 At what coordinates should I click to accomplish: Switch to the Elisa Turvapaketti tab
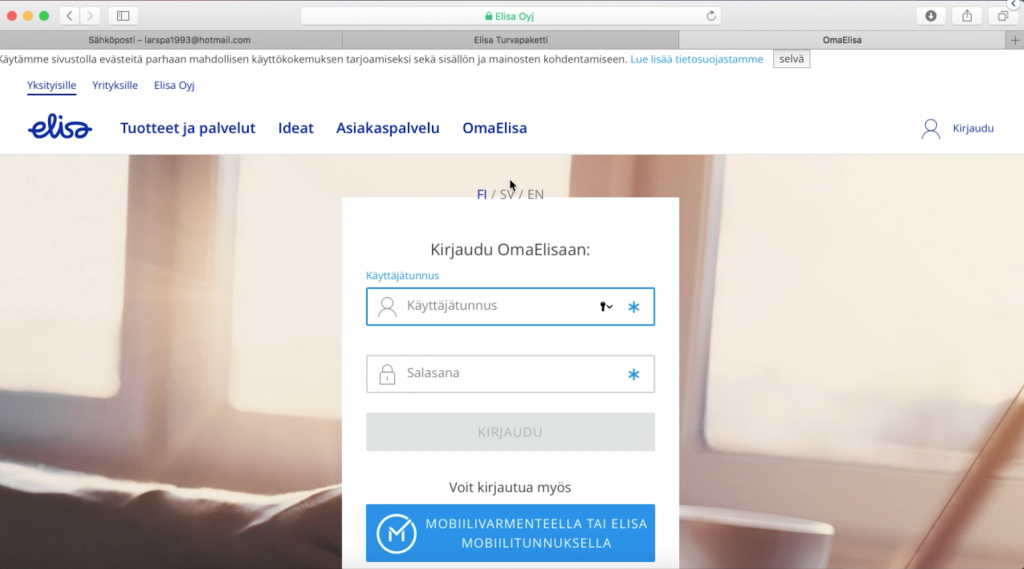click(x=510, y=40)
